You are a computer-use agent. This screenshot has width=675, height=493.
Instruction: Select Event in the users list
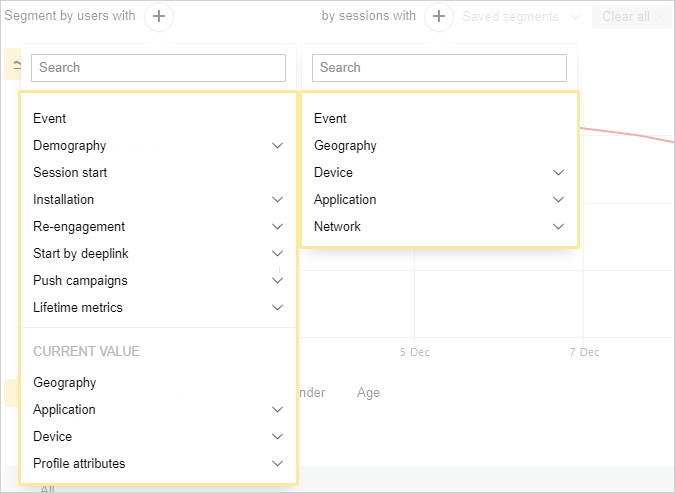point(50,119)
